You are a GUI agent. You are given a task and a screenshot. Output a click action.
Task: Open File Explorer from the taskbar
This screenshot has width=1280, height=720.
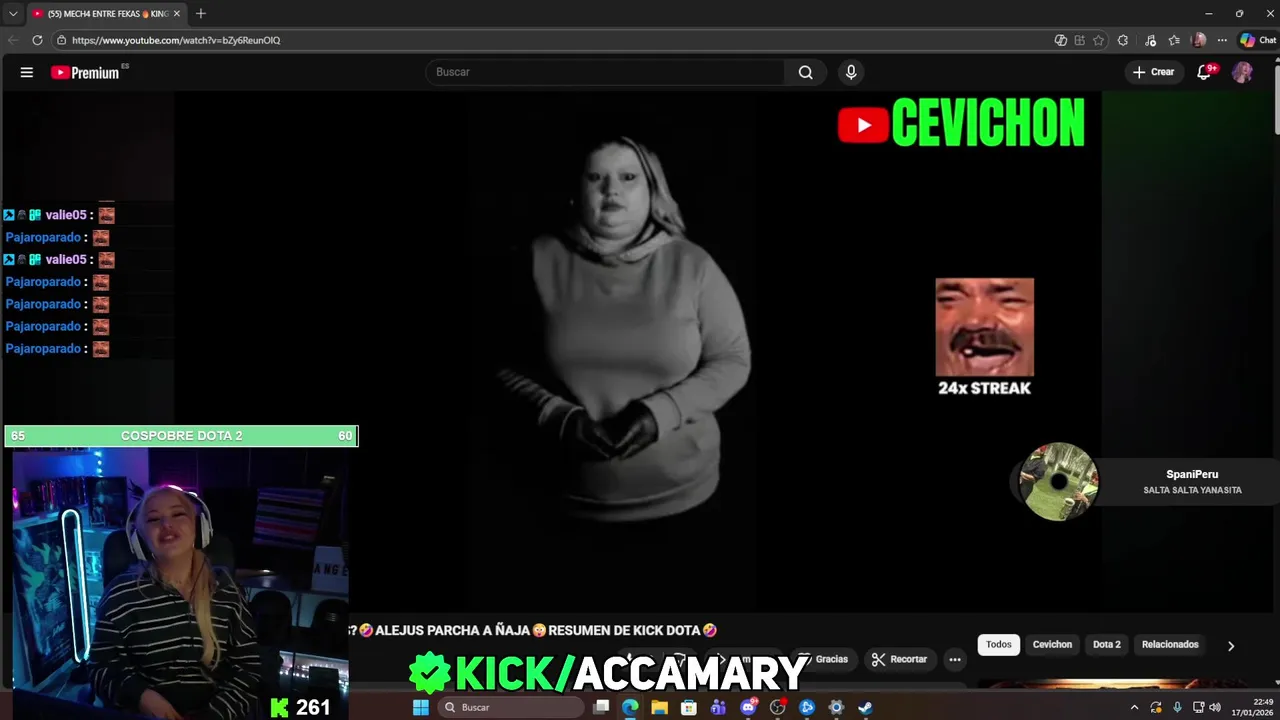659,707
